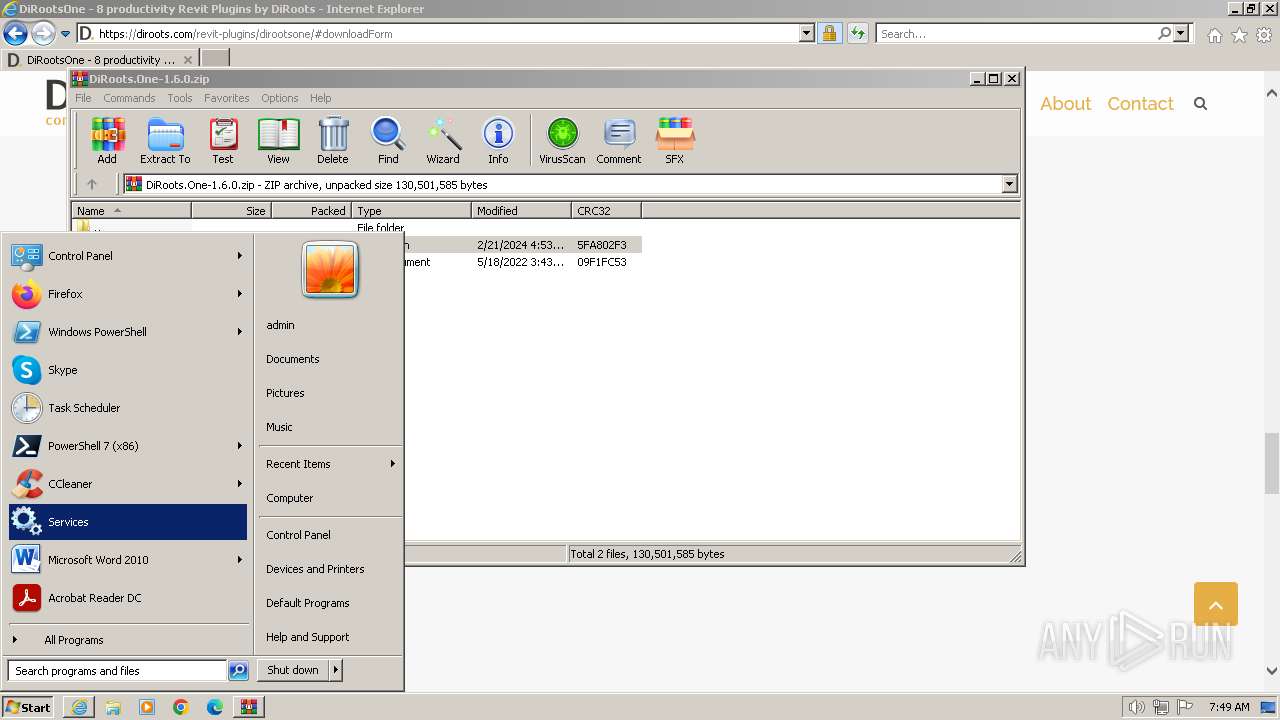Click the Search programs and files box
1280x720 pixels.
click(118, 671)
